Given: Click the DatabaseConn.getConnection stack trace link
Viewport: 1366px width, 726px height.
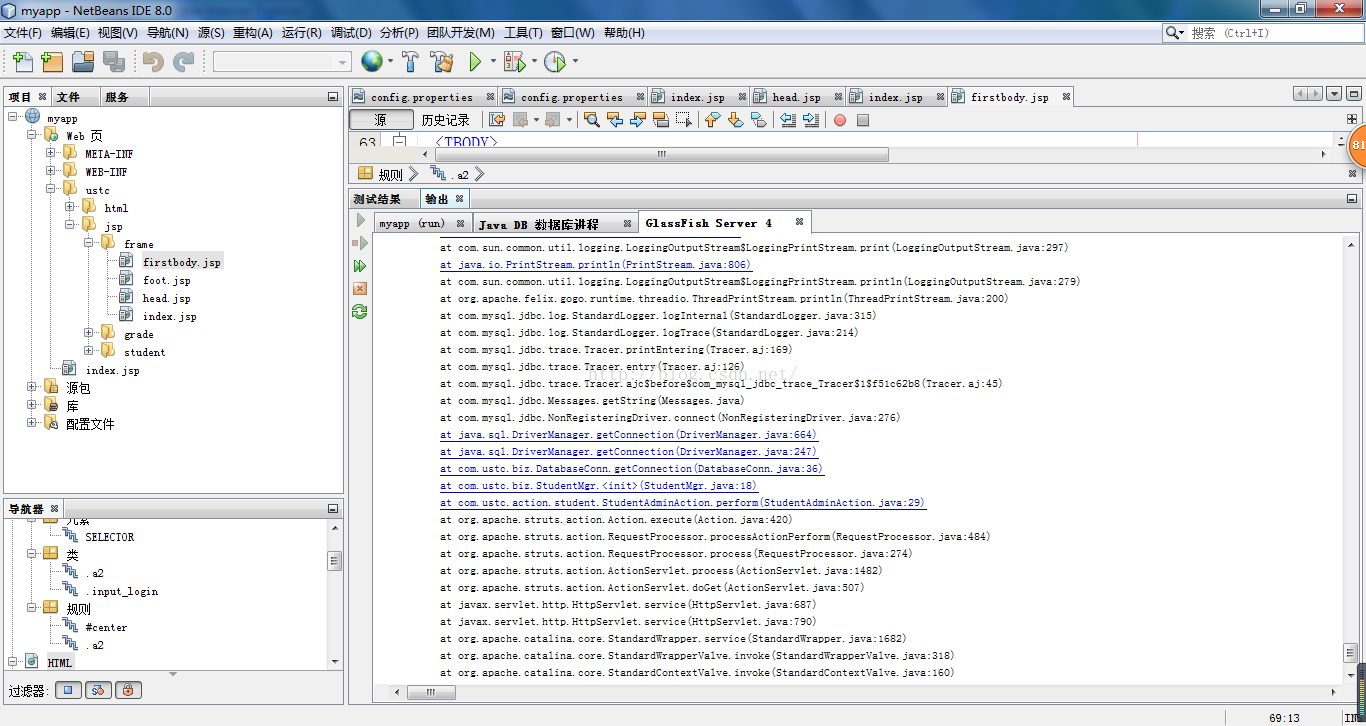Looking at the screenshot, I should 631,469.
